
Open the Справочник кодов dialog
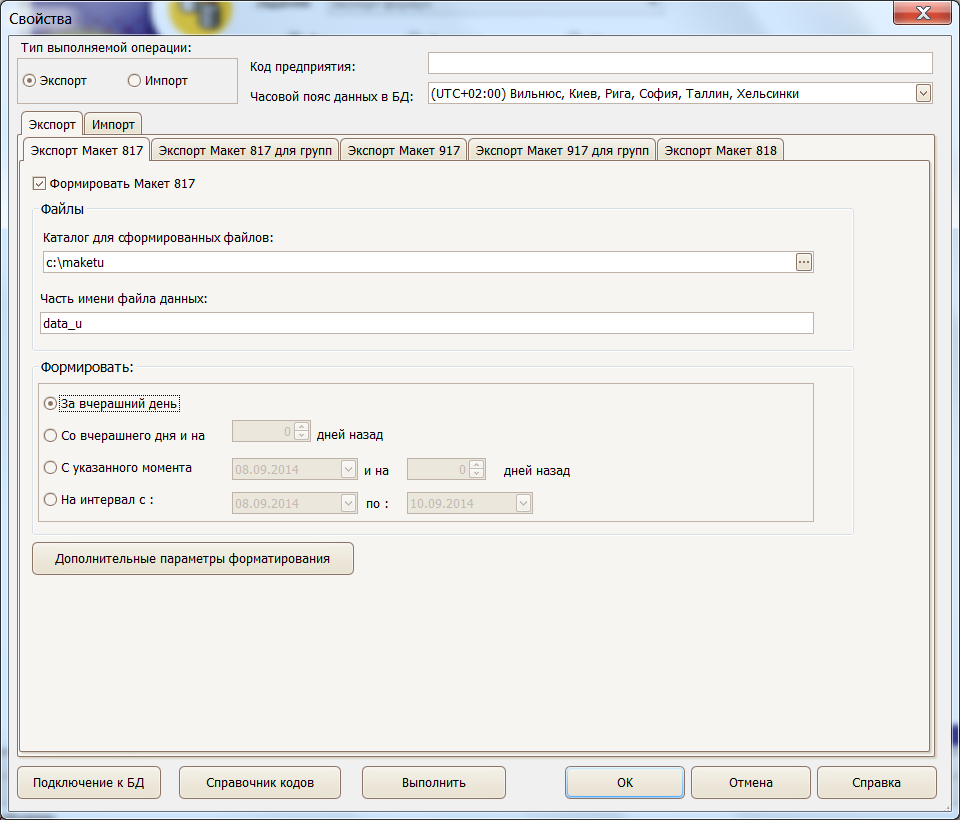pyautogui.click(x=260, y=783)
